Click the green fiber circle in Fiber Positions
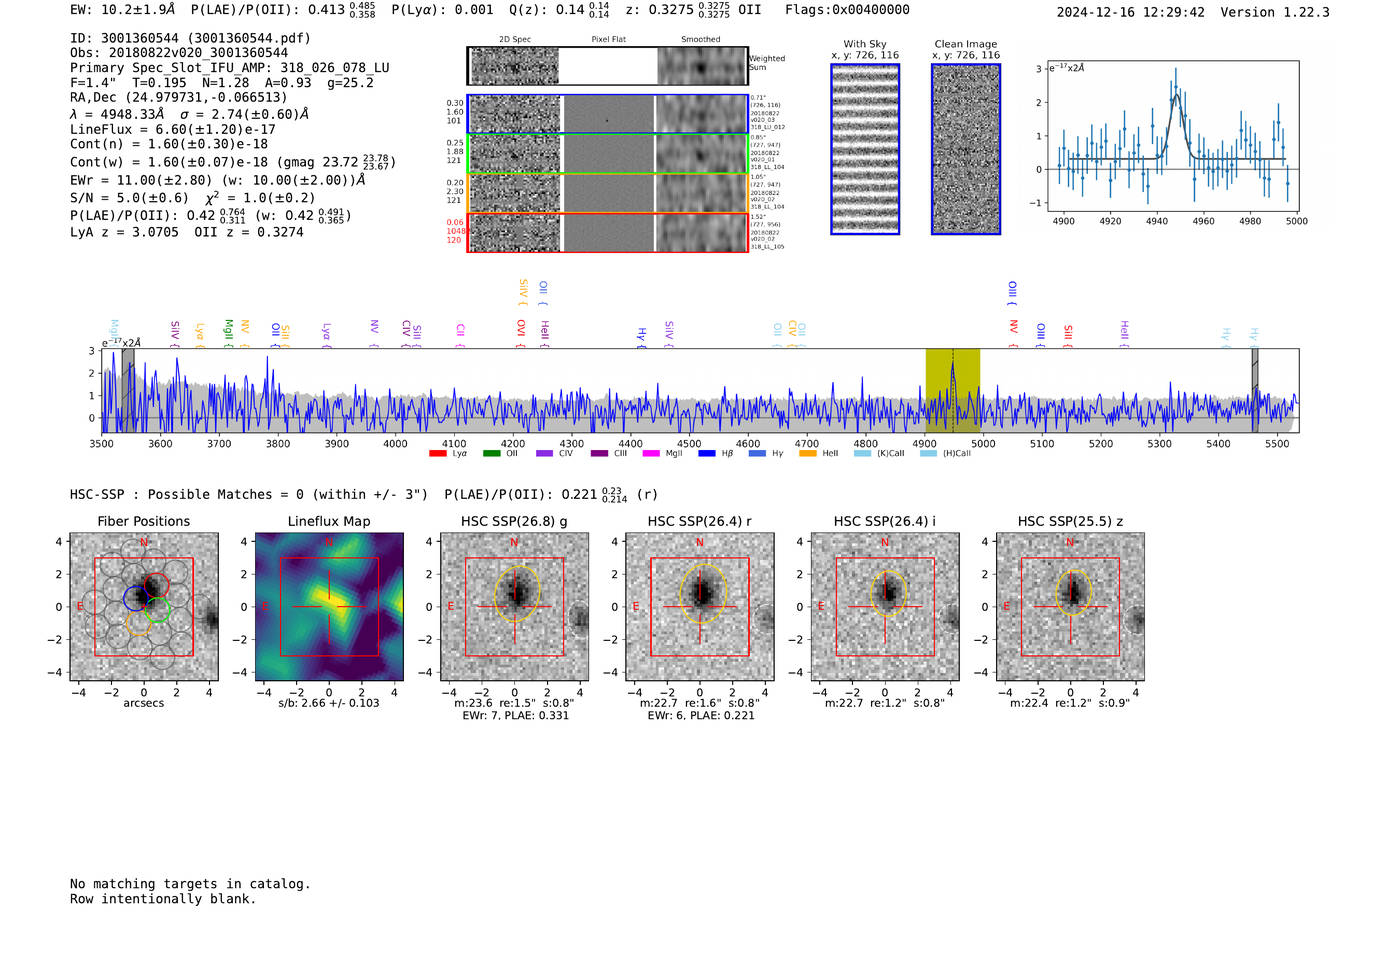This screenshot has height=953, width=1400. (x=159, y=610)
